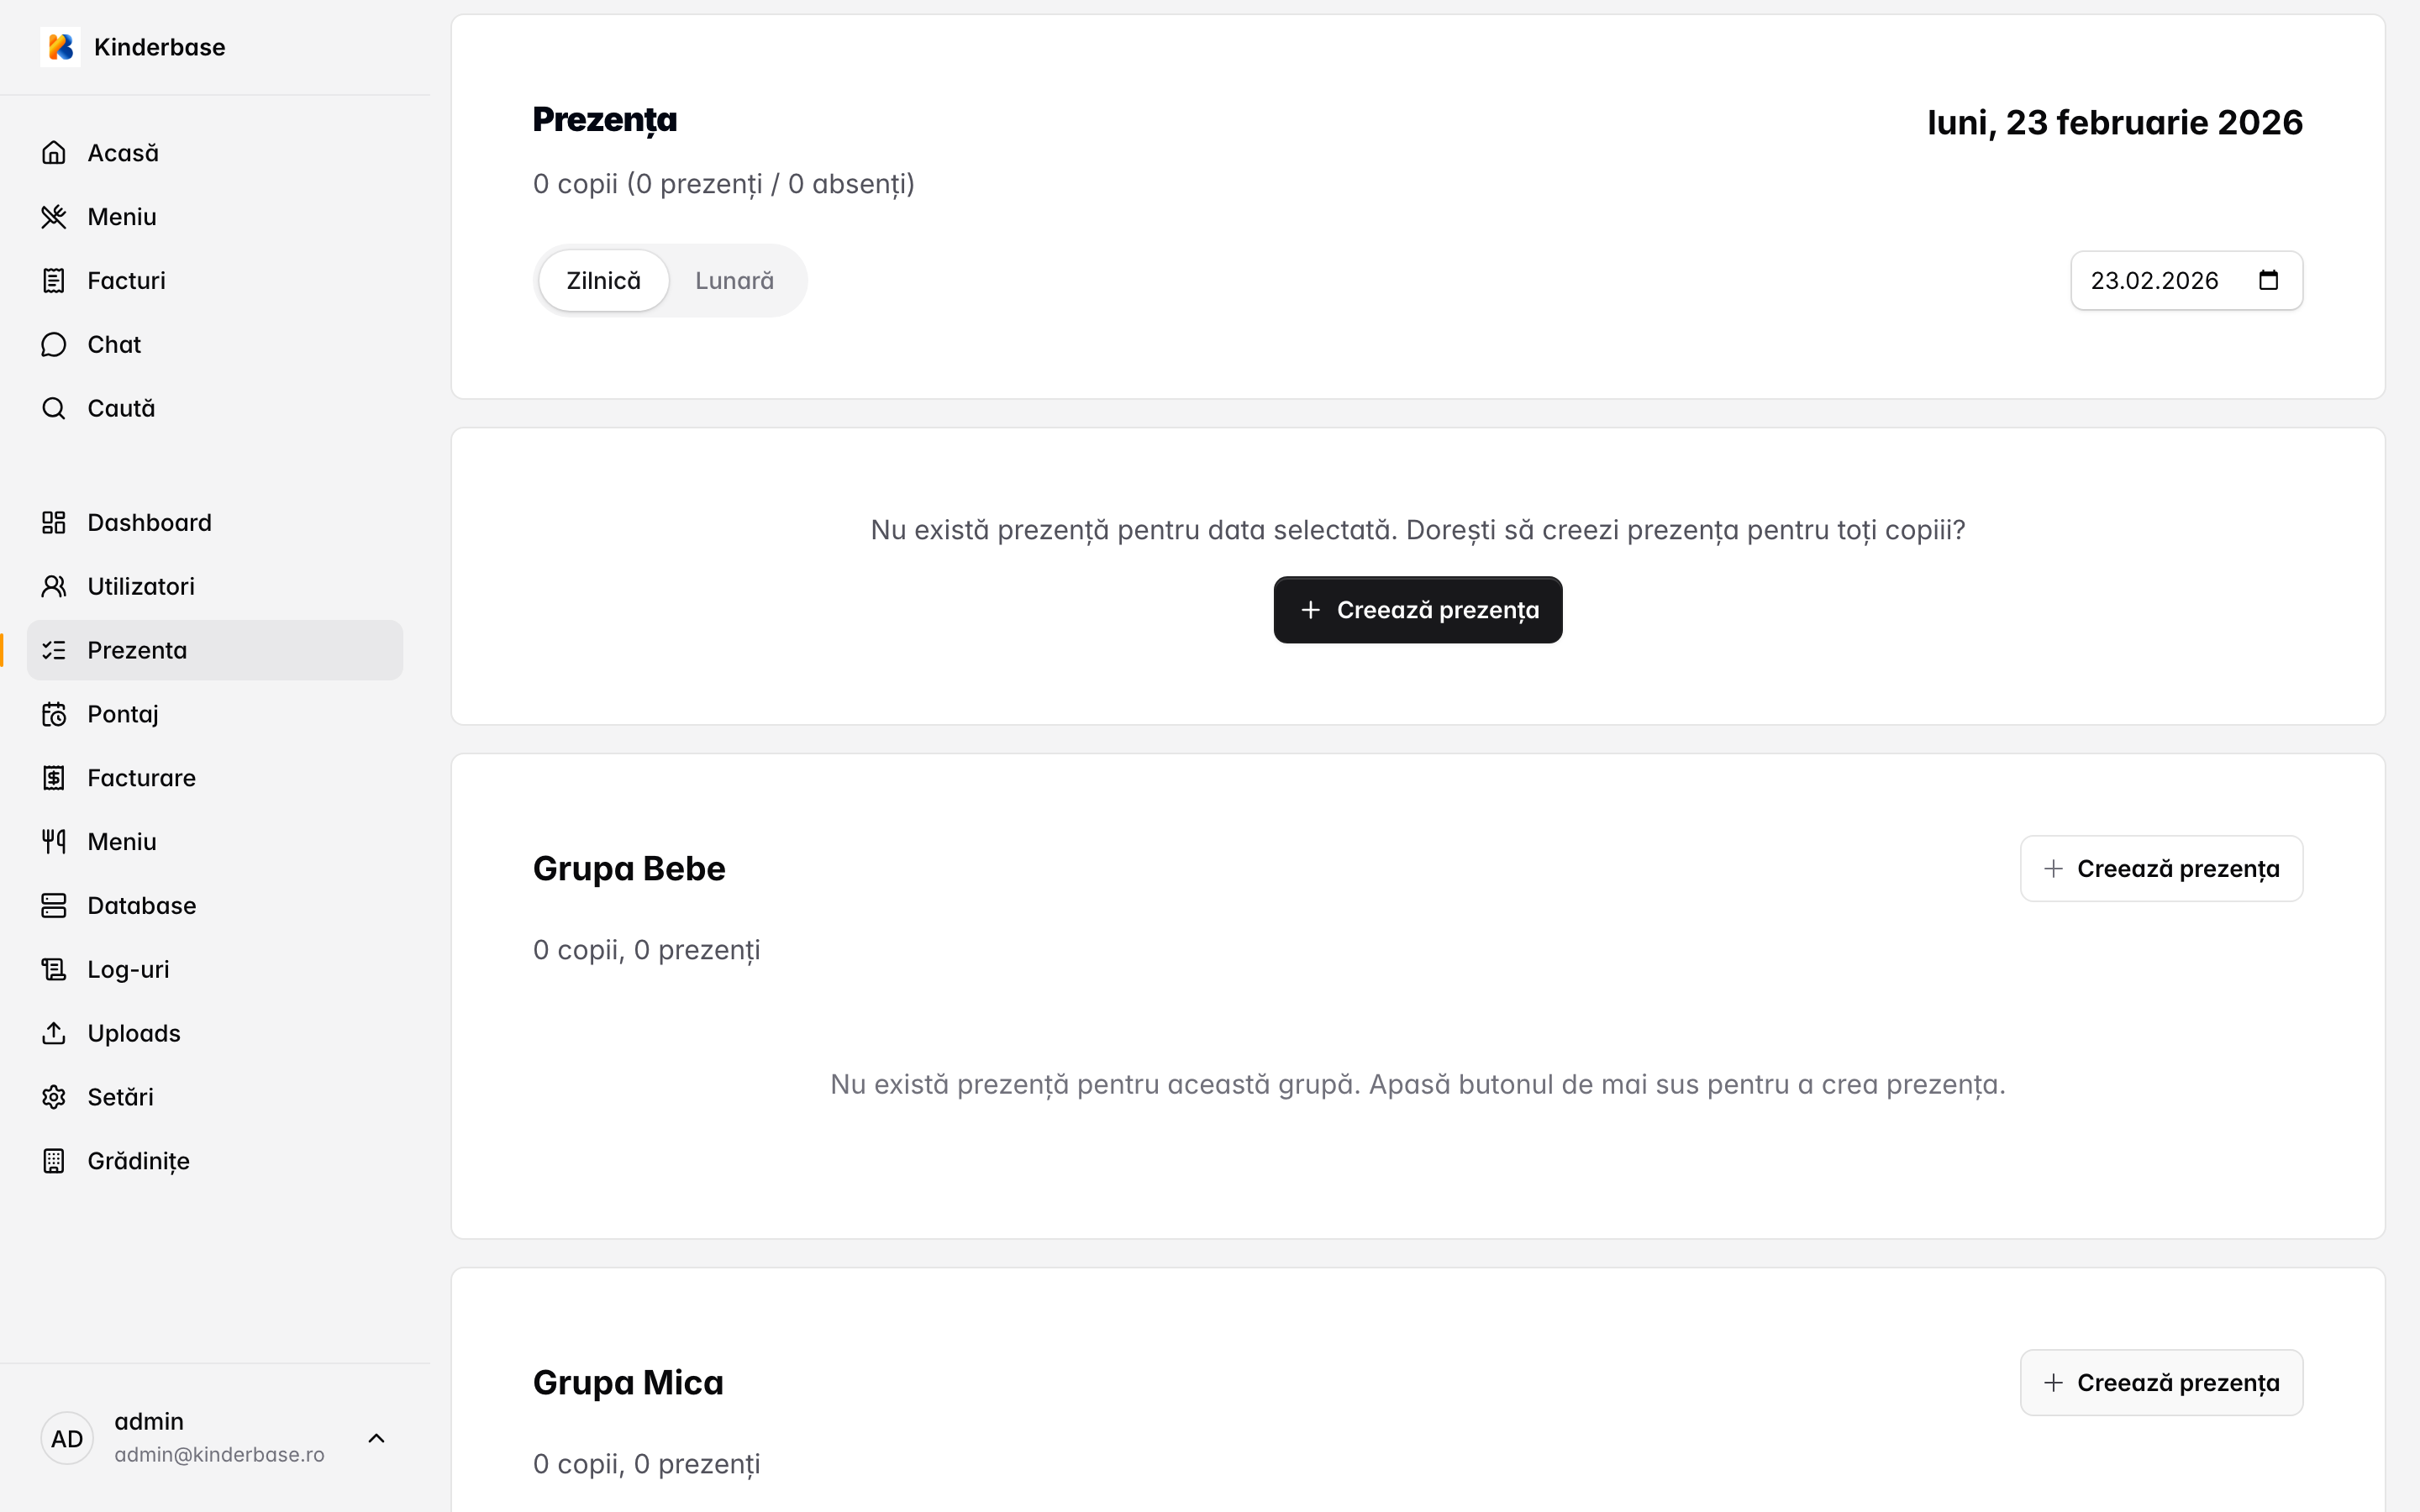Click the Kinderbase logo icon
Viewport: 2420px width, 1512px height.
point(60,47)
